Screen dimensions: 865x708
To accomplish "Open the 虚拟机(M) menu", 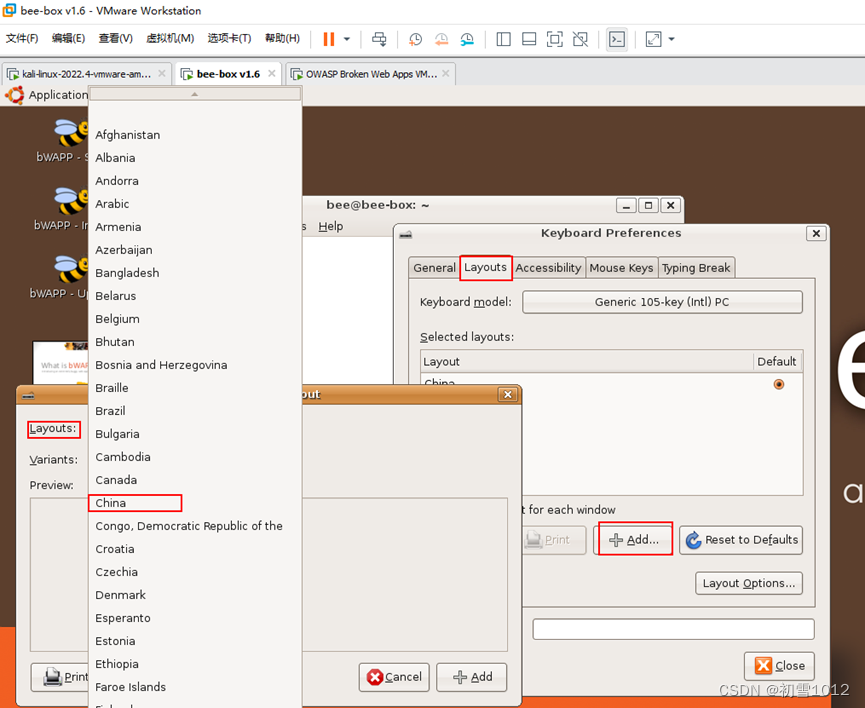I will (170, 38).
